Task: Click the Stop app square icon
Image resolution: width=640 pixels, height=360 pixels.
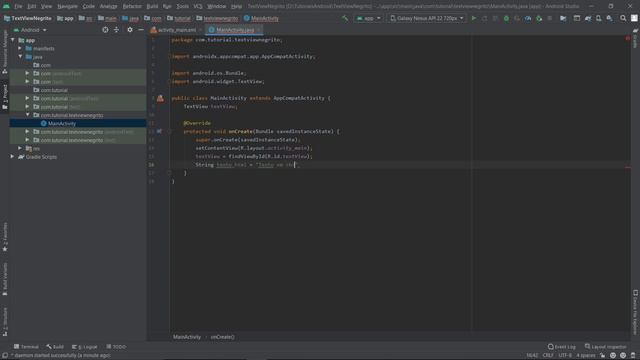Action: [x=550, y=18]
